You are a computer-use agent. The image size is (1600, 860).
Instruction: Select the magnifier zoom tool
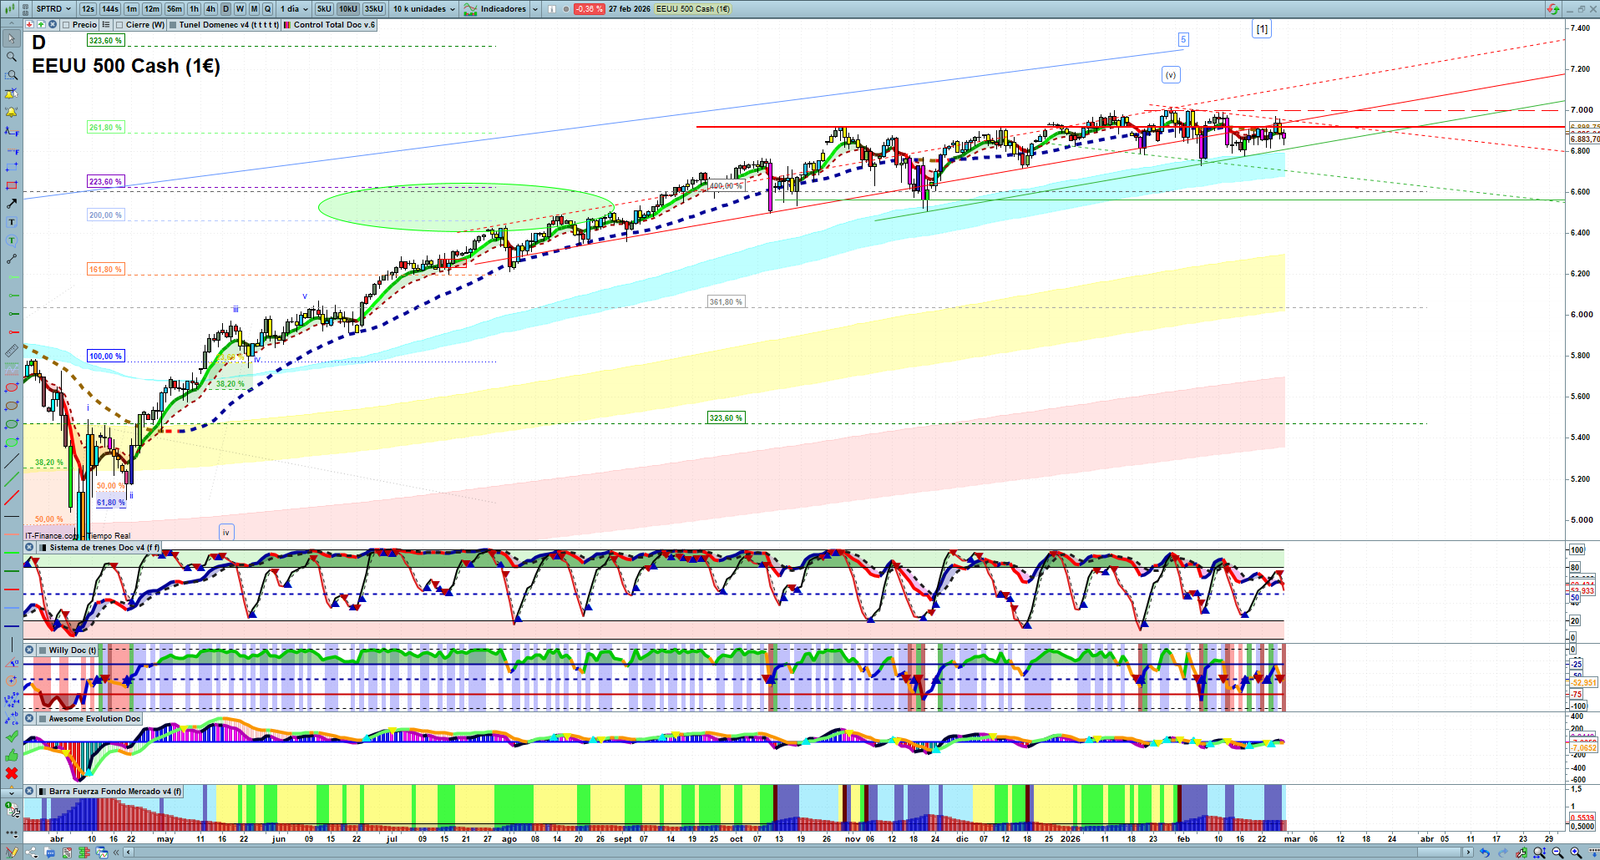coord(11,57)
